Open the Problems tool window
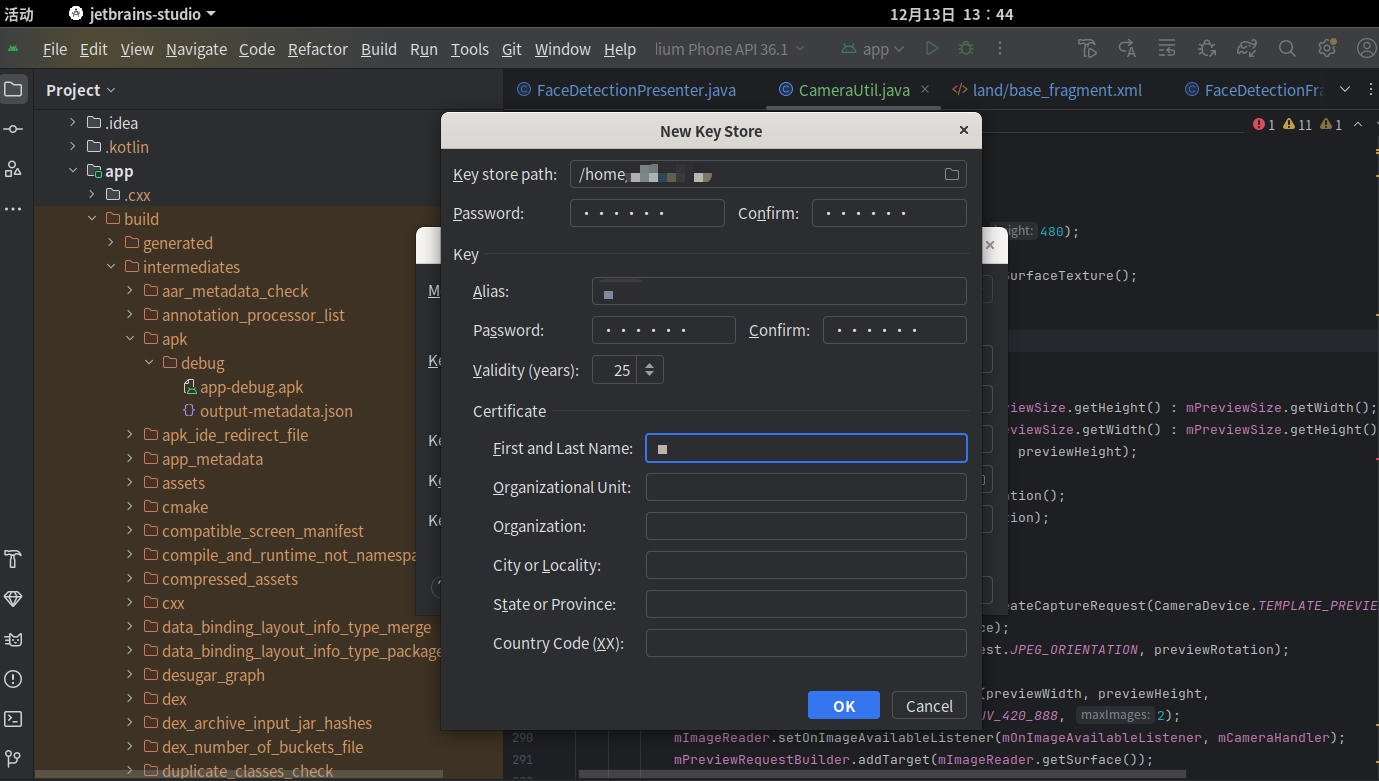Screen dimensions: 1379x781 (15, 679)
